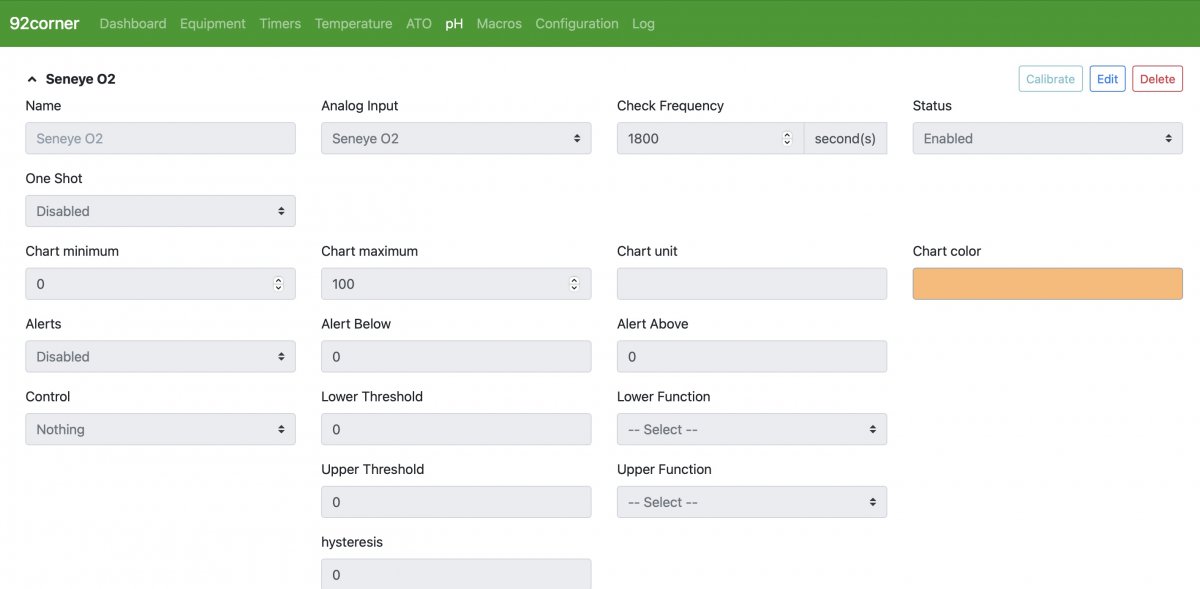Click the red Delete button
The height and width of the screenshot is (589, 1200).
click(1157, 79)
